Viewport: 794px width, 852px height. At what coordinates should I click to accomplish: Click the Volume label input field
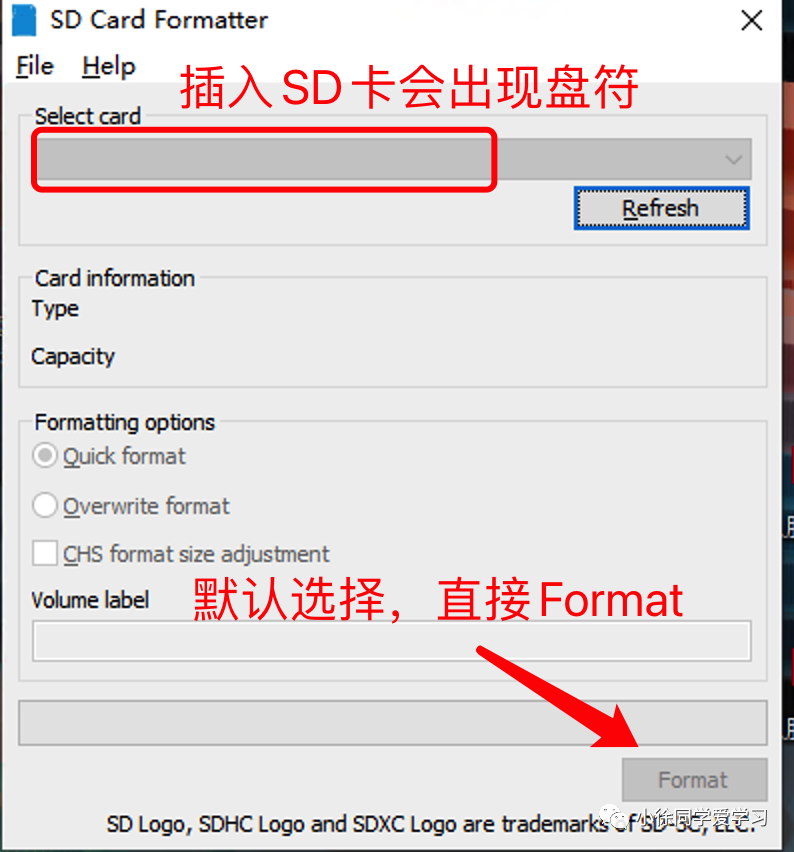[392, 641]
